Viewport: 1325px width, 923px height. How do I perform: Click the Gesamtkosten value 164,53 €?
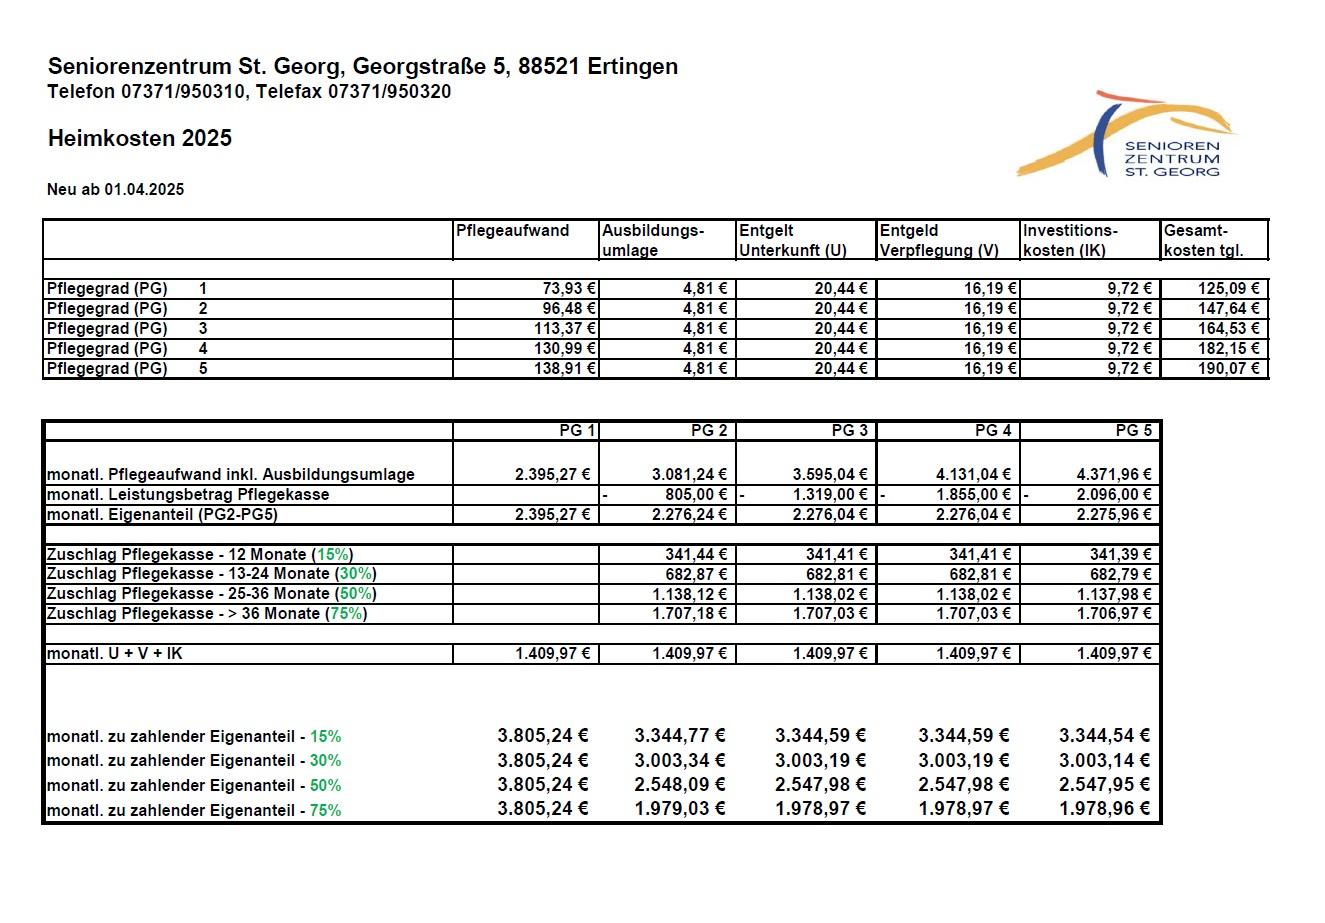1229,329
